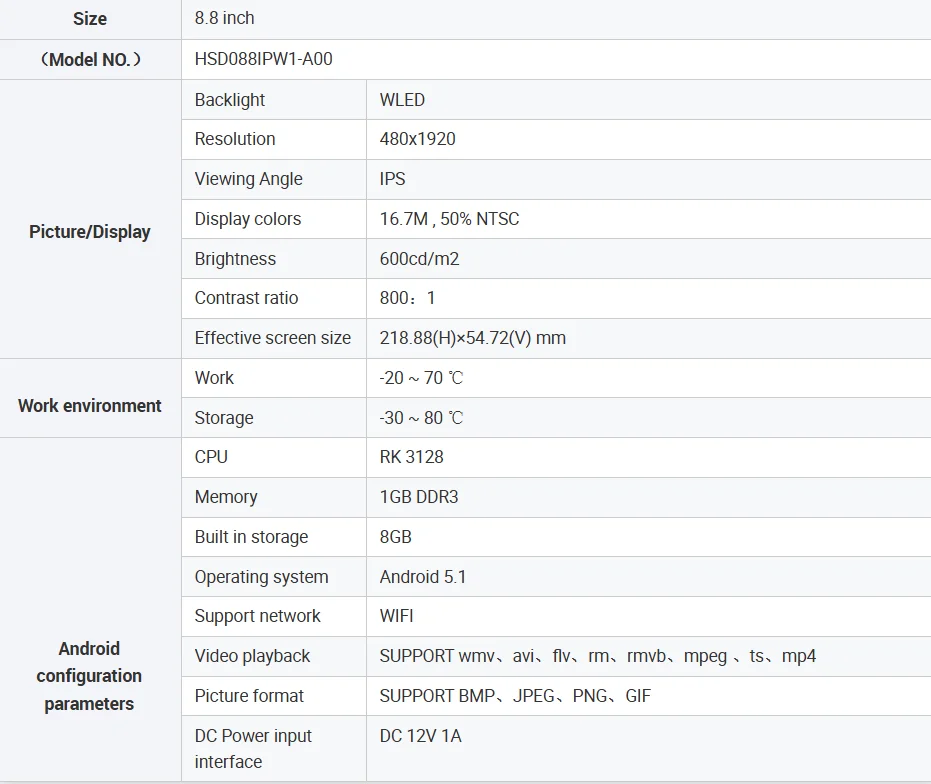This screenshot has width=931, height=784.
Task: Select the 'WLED' value
Action: [402, 100]
